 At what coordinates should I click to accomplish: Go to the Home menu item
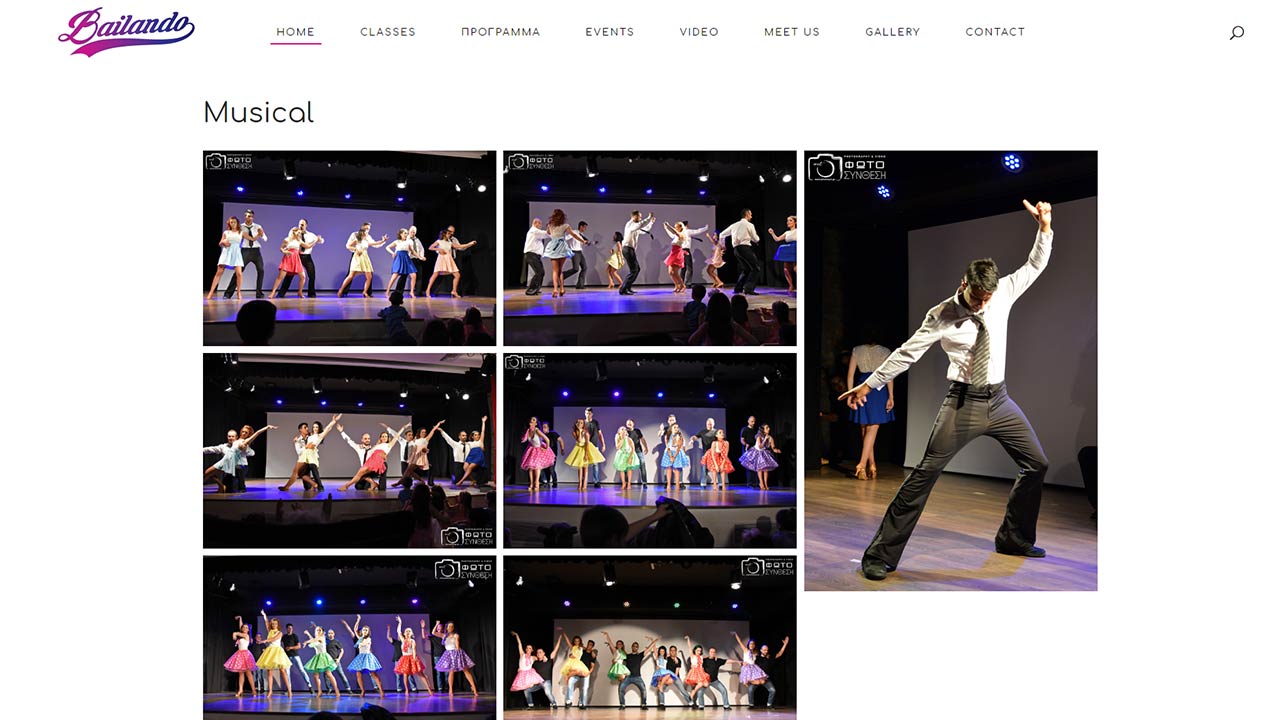tap(295, 32)
